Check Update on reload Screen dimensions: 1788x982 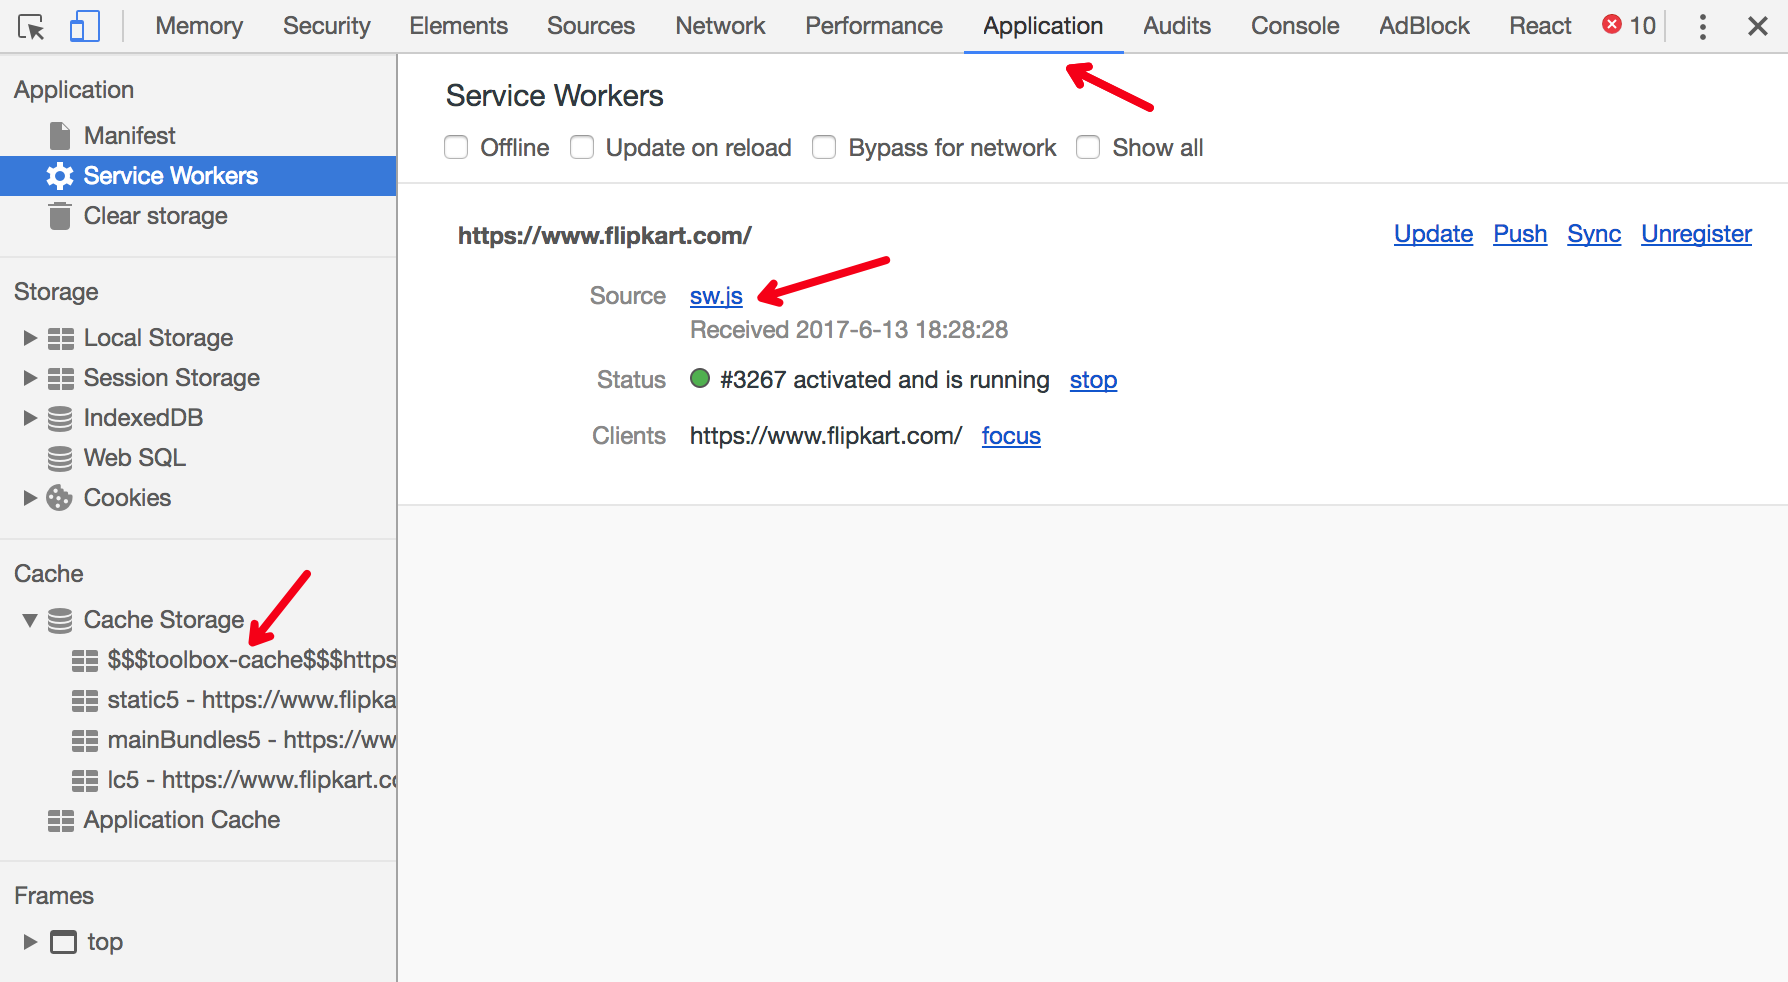click(582, 147)
